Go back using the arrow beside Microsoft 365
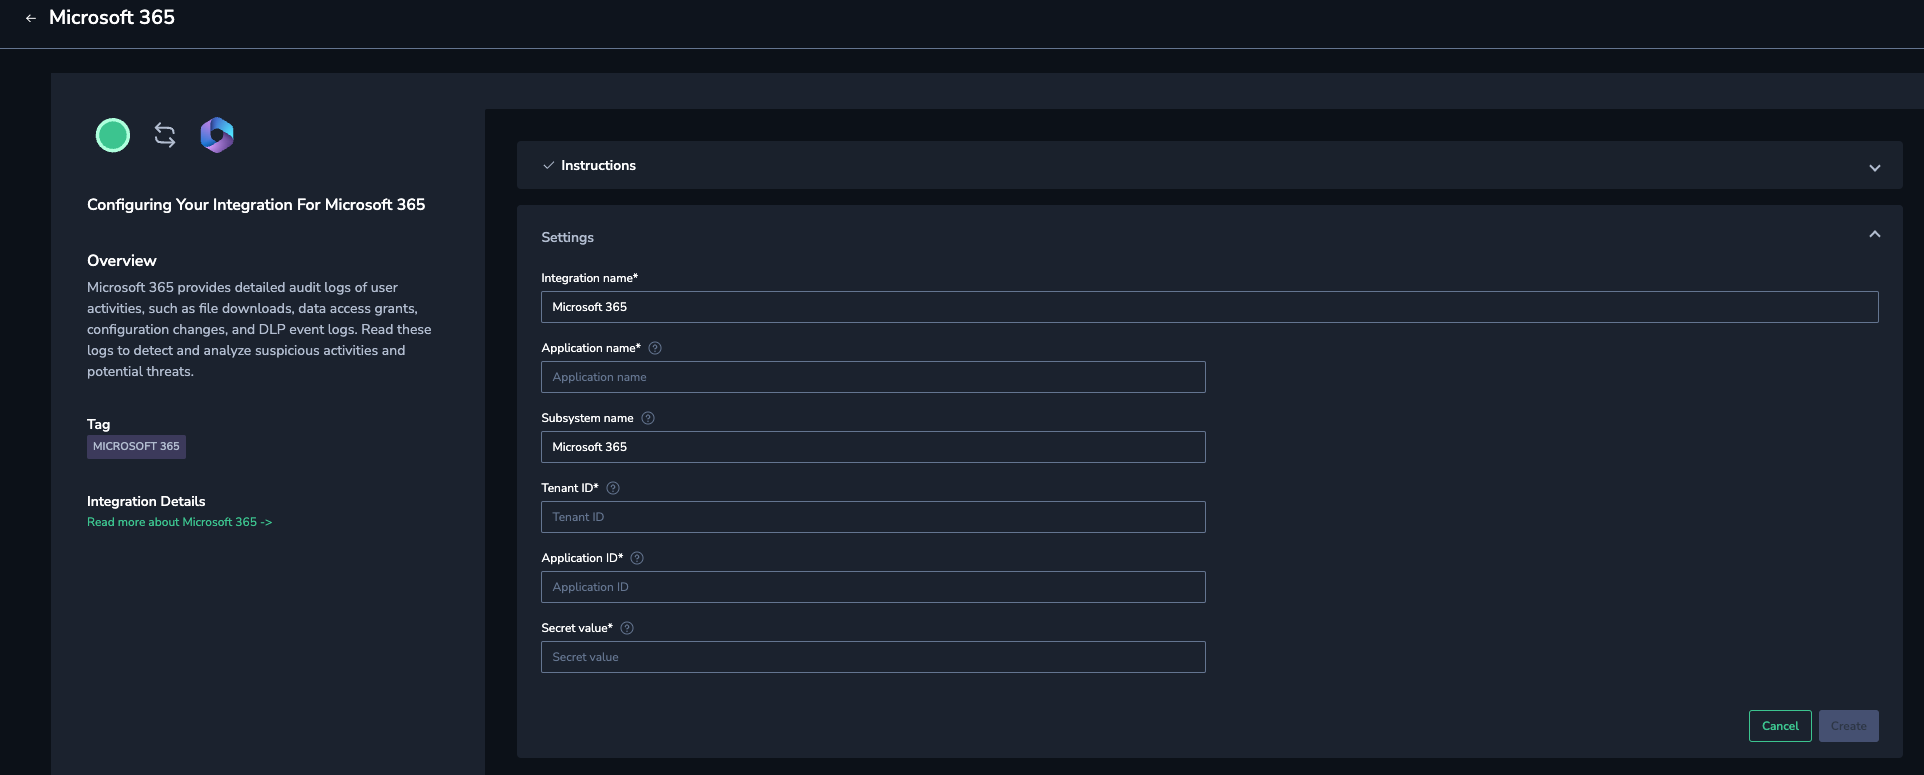This screenshot has width=1924, height=775. click(x=31, y=18)
